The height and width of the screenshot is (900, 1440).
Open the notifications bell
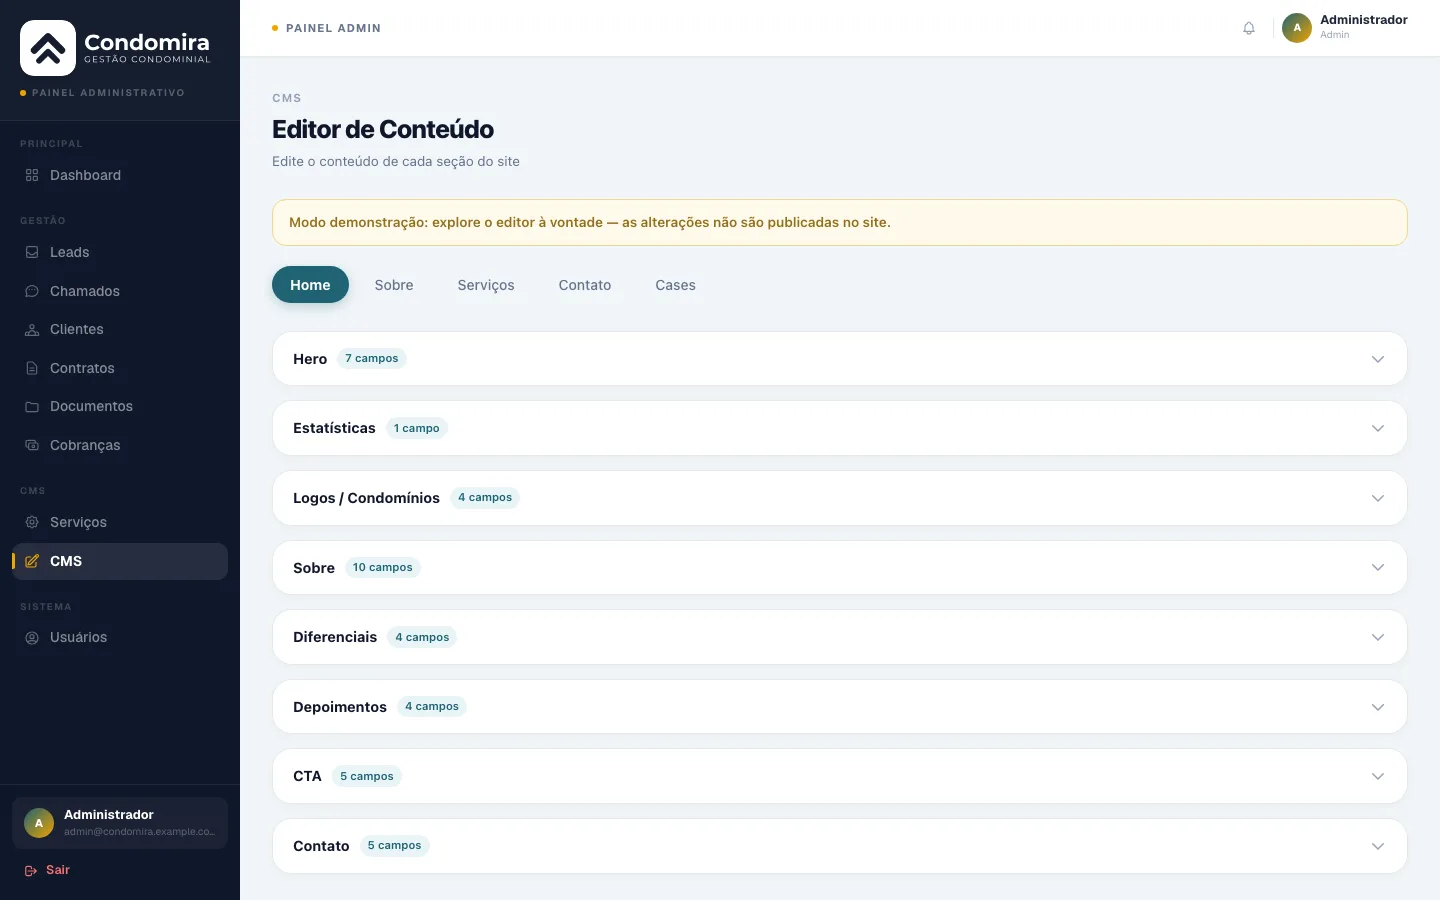1249,28
